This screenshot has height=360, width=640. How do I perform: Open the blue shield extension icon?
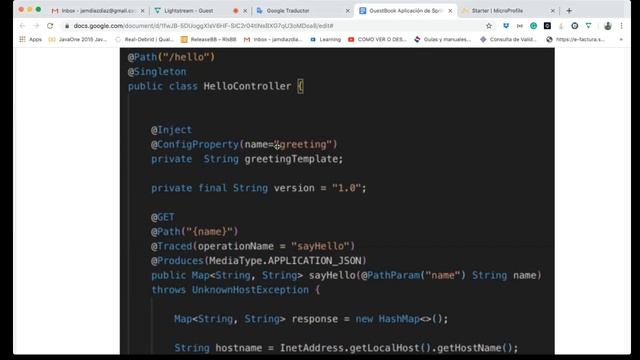506,26
